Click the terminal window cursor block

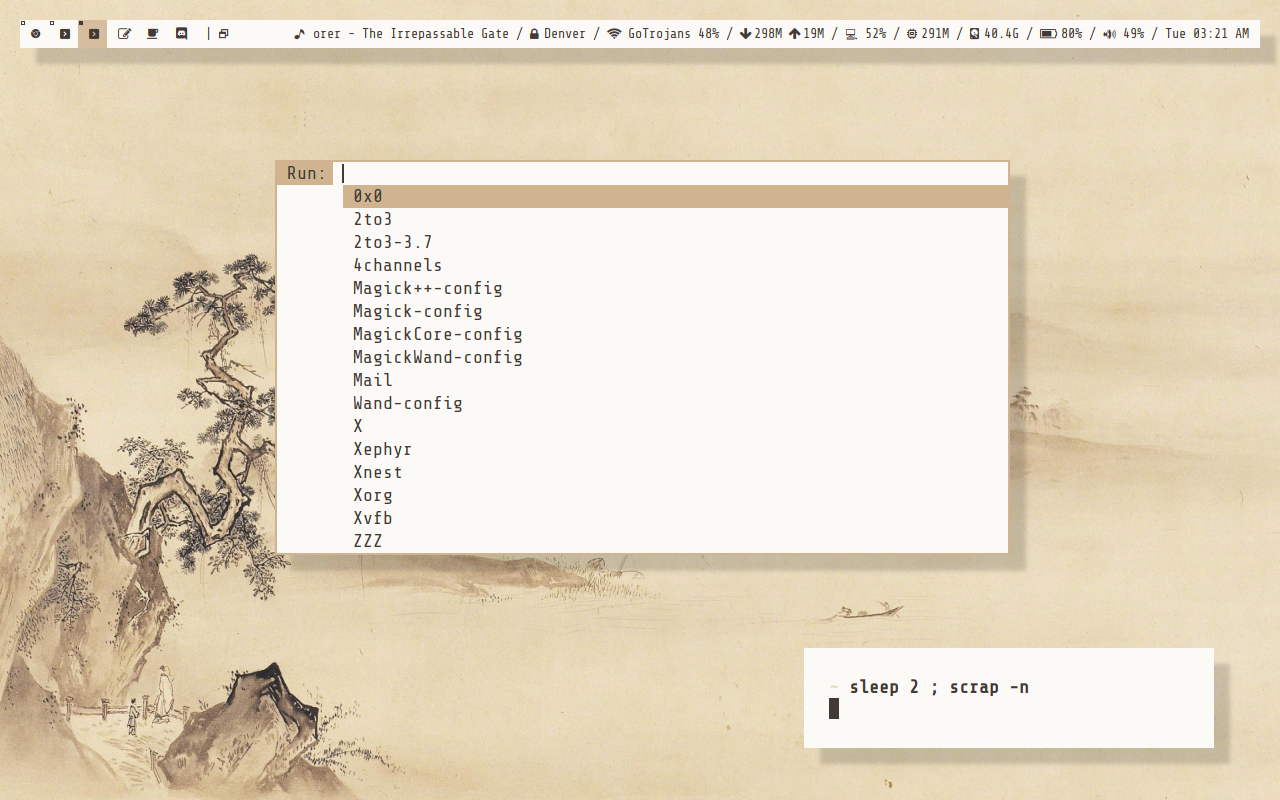(x=834, y=709)
